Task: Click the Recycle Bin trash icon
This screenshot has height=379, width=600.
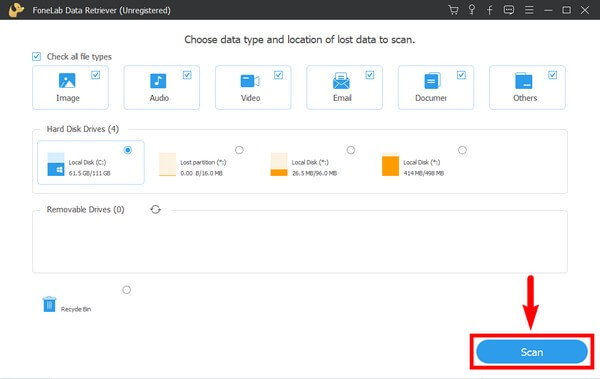Action: click(49, 304)
